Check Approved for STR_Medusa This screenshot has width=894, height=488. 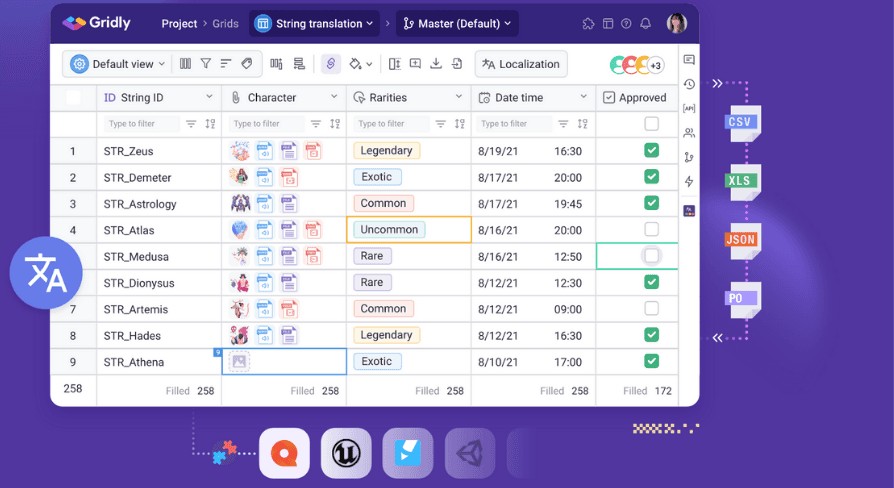[651, 256]
